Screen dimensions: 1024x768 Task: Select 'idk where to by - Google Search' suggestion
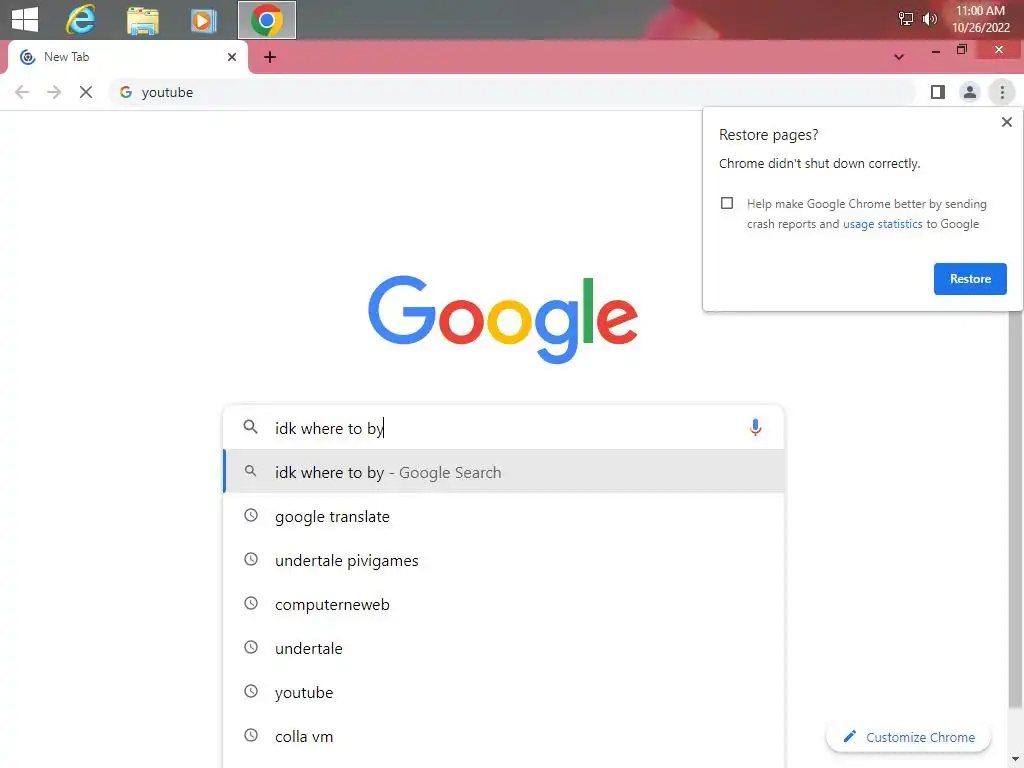[503, 472]
